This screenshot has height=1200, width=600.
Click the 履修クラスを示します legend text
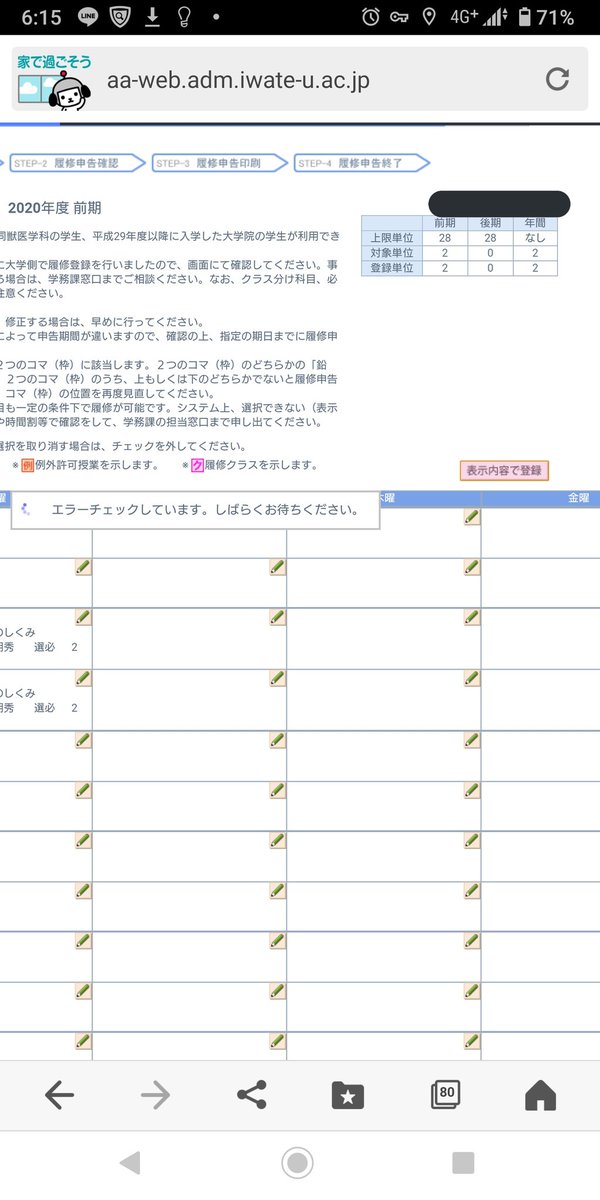pyautogui.click(x=262, y=466)
